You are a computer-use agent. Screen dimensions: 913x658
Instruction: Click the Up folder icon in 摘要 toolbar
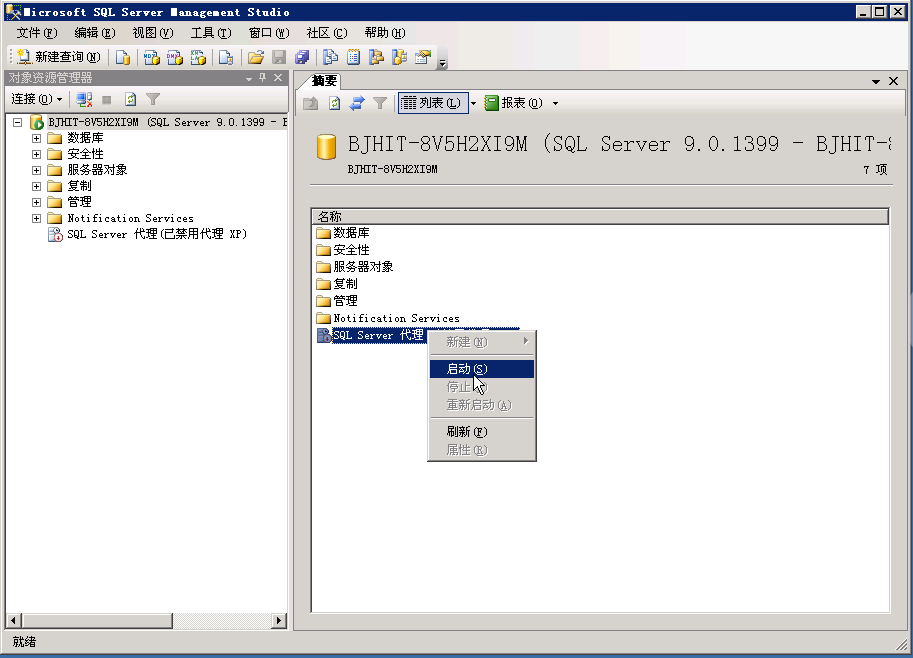(x=310, y=103)
